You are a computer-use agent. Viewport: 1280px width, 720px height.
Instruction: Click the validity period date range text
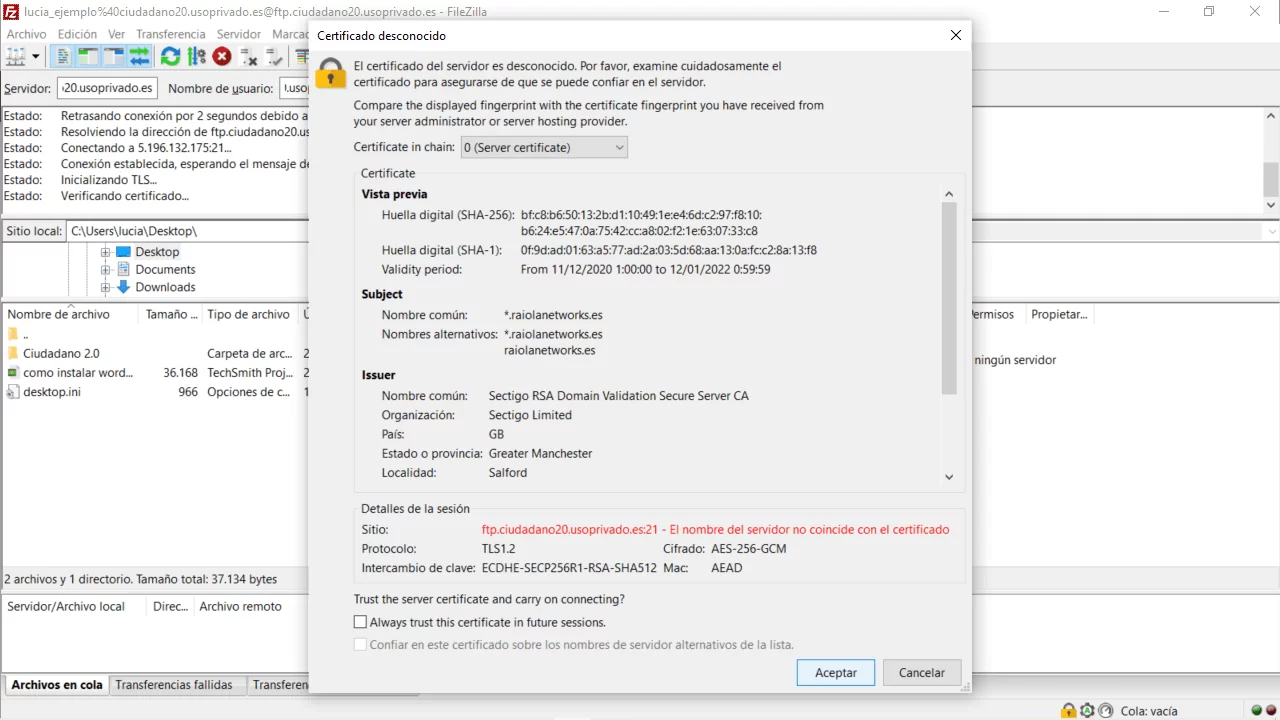[646, 269]
